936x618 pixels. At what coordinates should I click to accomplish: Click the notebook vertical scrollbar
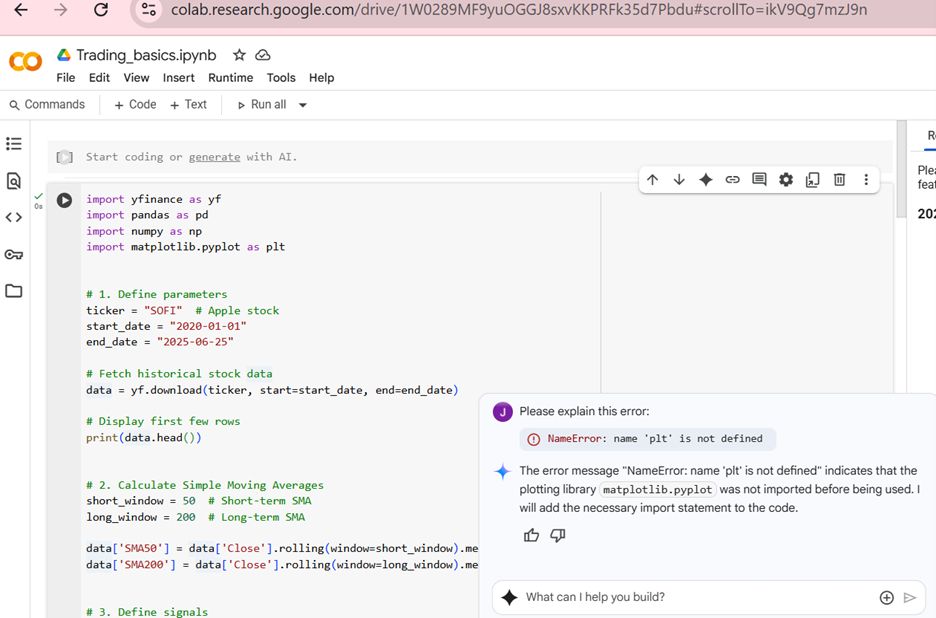coord(901,170)
